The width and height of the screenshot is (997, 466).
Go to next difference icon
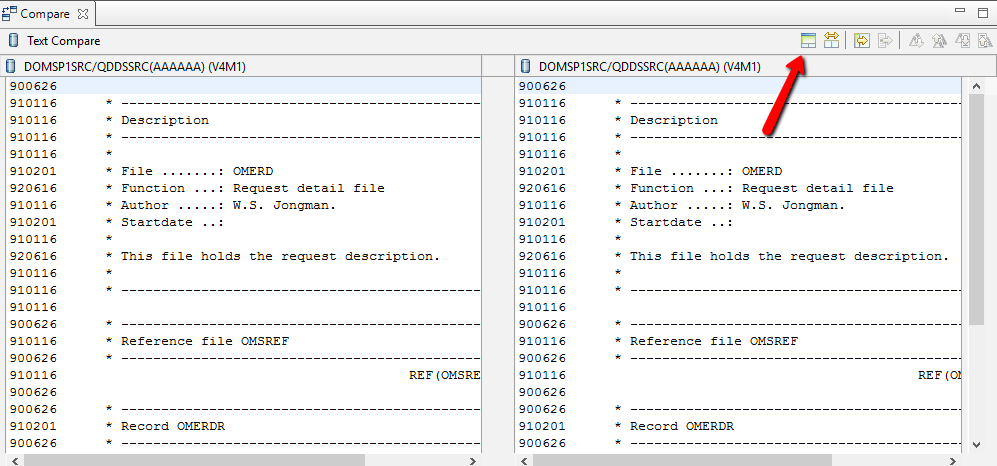coord(916,40)
